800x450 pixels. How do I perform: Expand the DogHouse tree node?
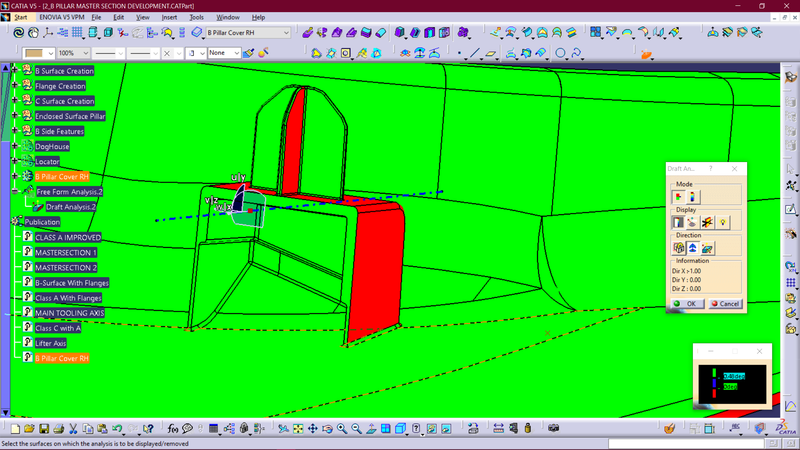15,146
